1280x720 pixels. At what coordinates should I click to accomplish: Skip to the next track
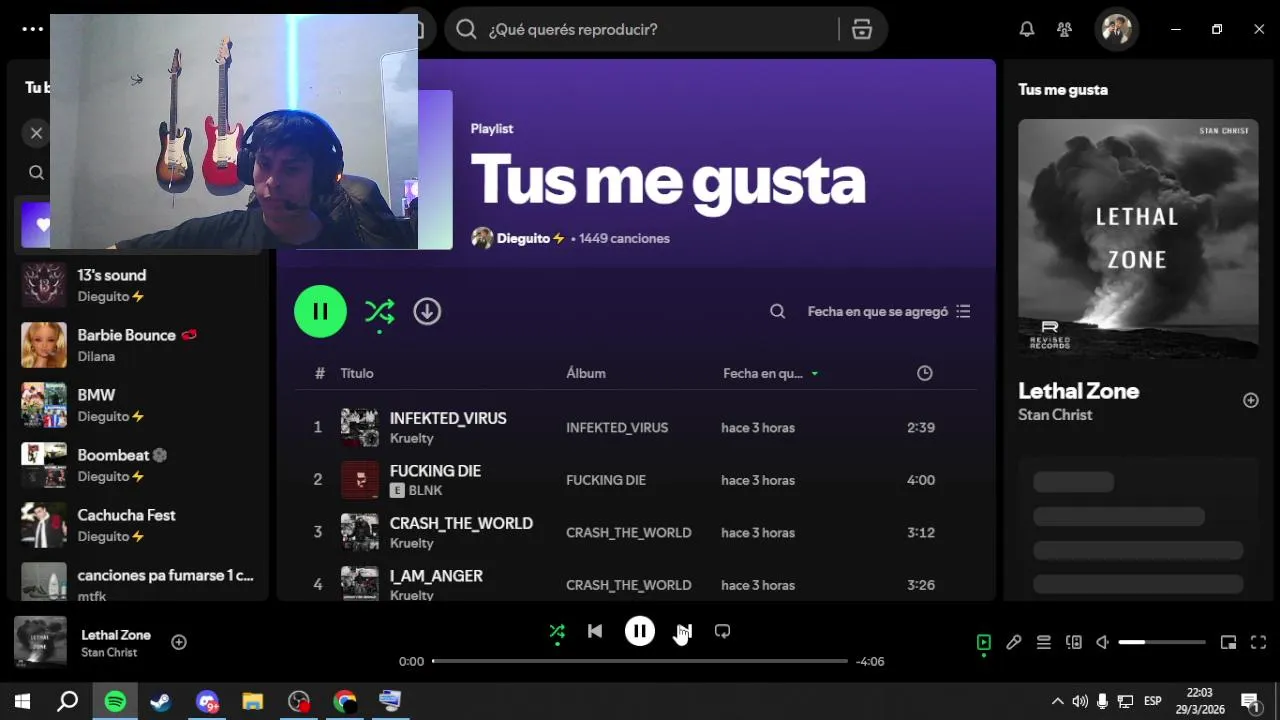pos(684,631)
